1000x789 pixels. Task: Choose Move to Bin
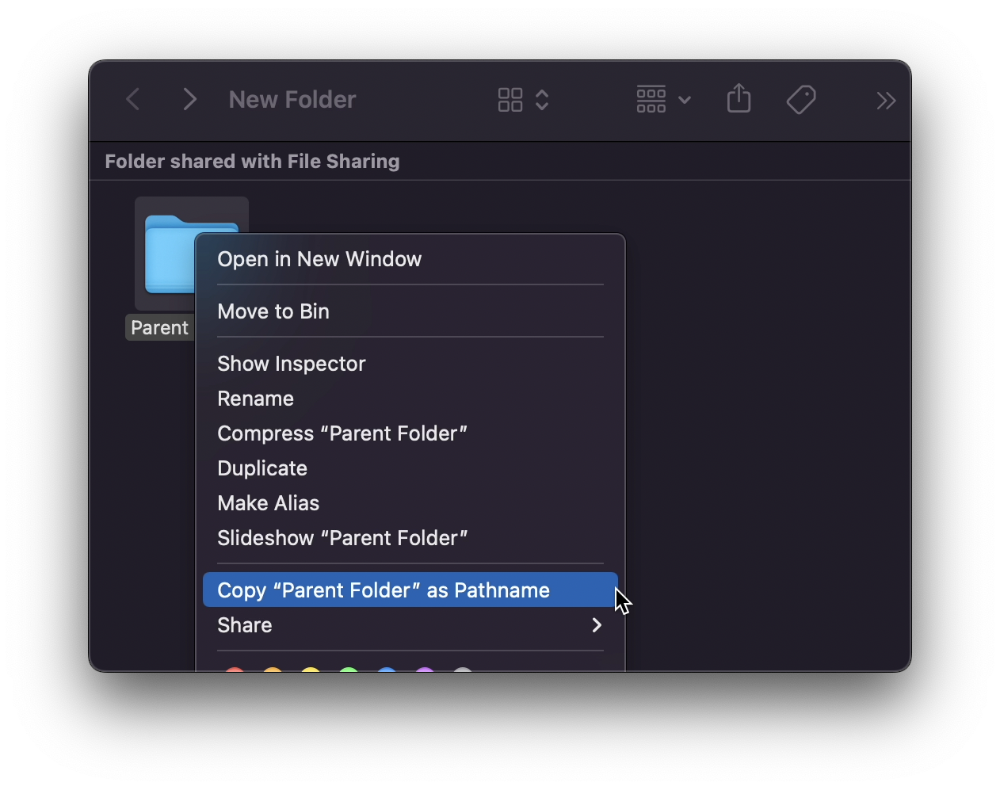pos(410,311)
